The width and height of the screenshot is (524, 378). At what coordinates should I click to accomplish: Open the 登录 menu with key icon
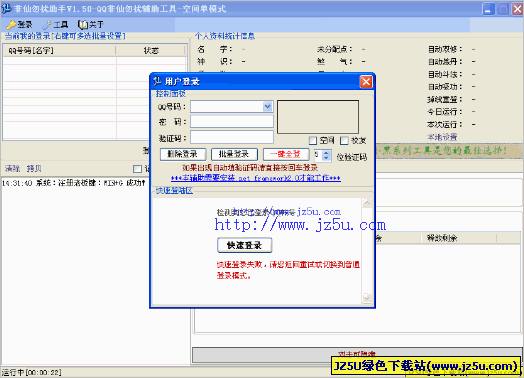click(x=19, y=24)
